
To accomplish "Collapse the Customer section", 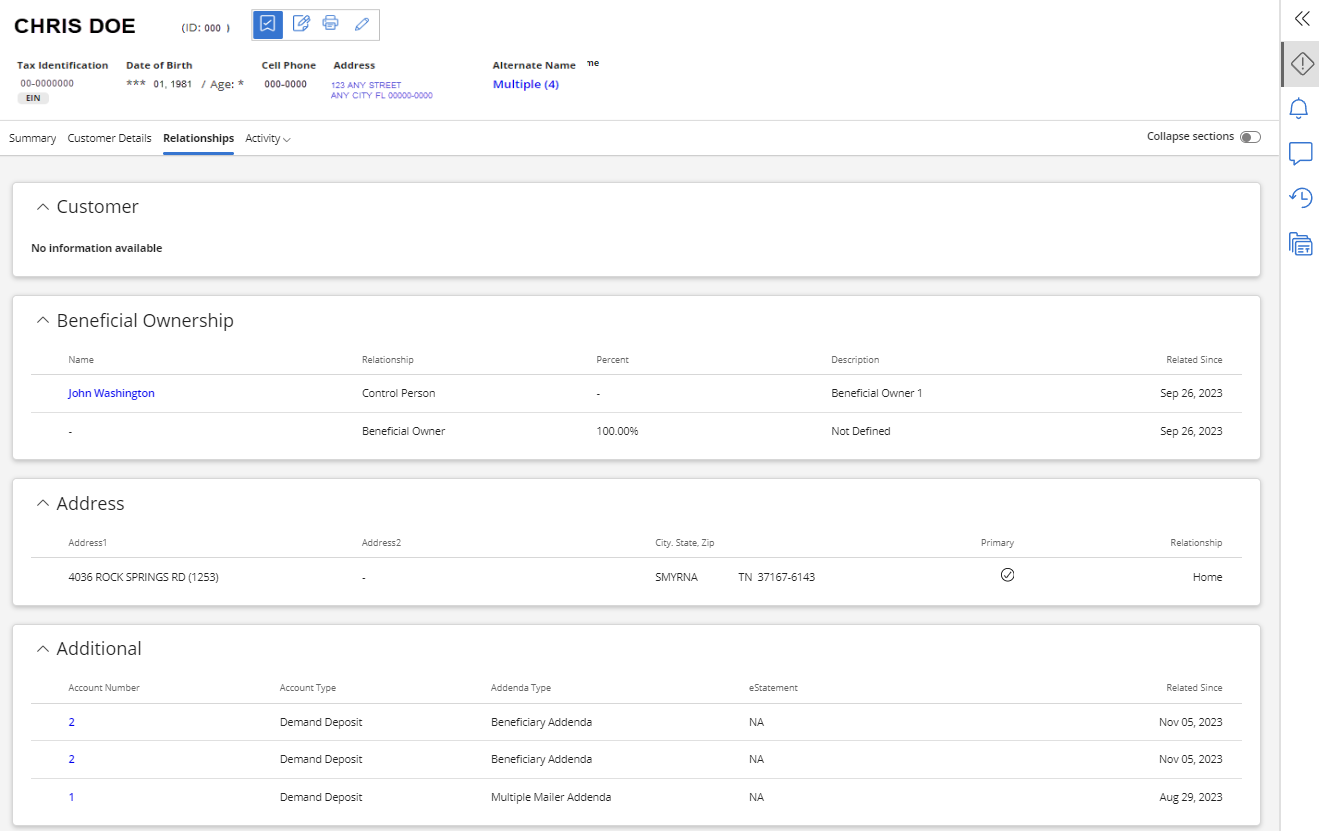I will (x=42, y=207).
